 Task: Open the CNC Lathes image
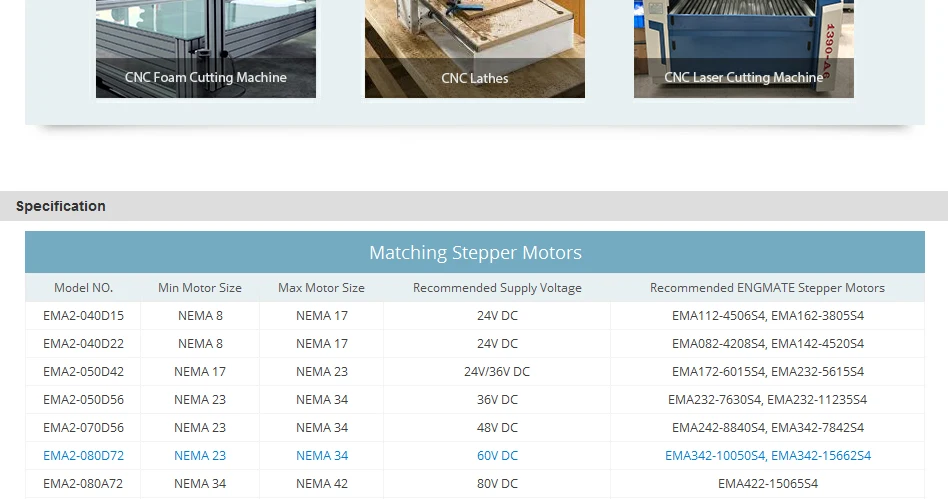(475, 48)
